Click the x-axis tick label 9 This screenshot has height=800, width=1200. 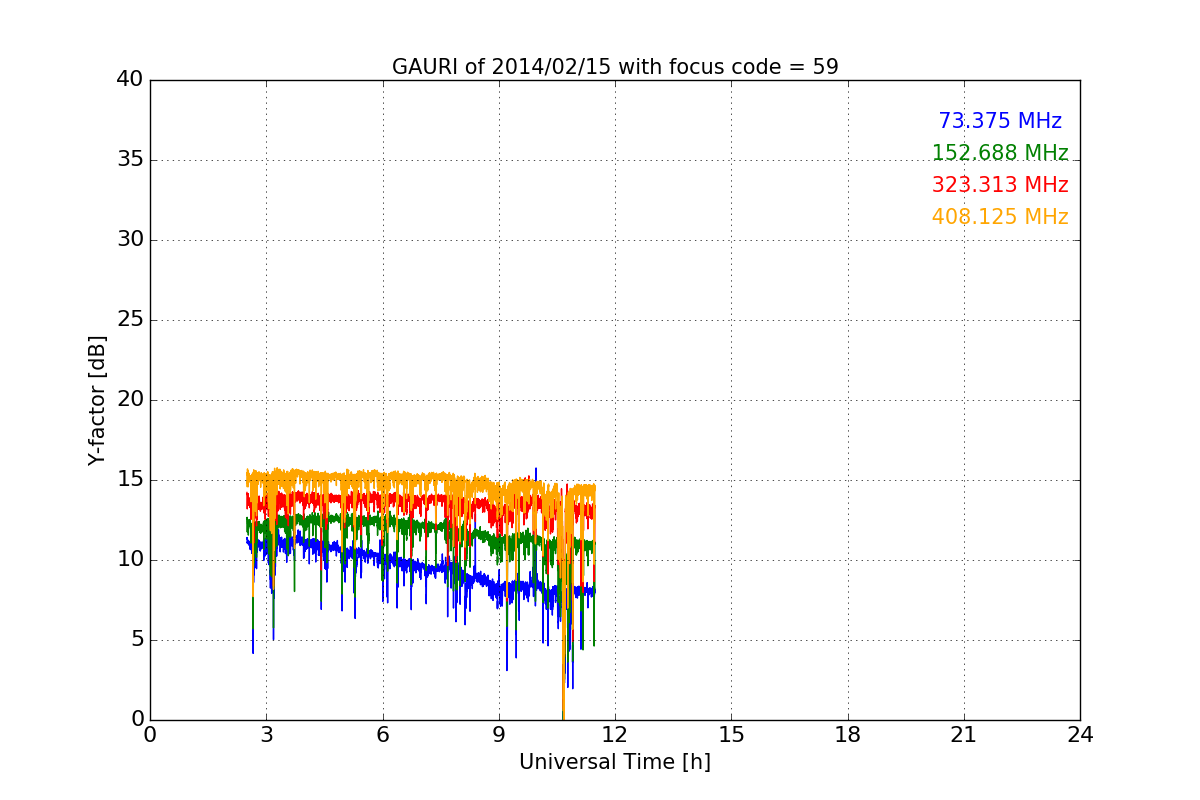point(499,734)
